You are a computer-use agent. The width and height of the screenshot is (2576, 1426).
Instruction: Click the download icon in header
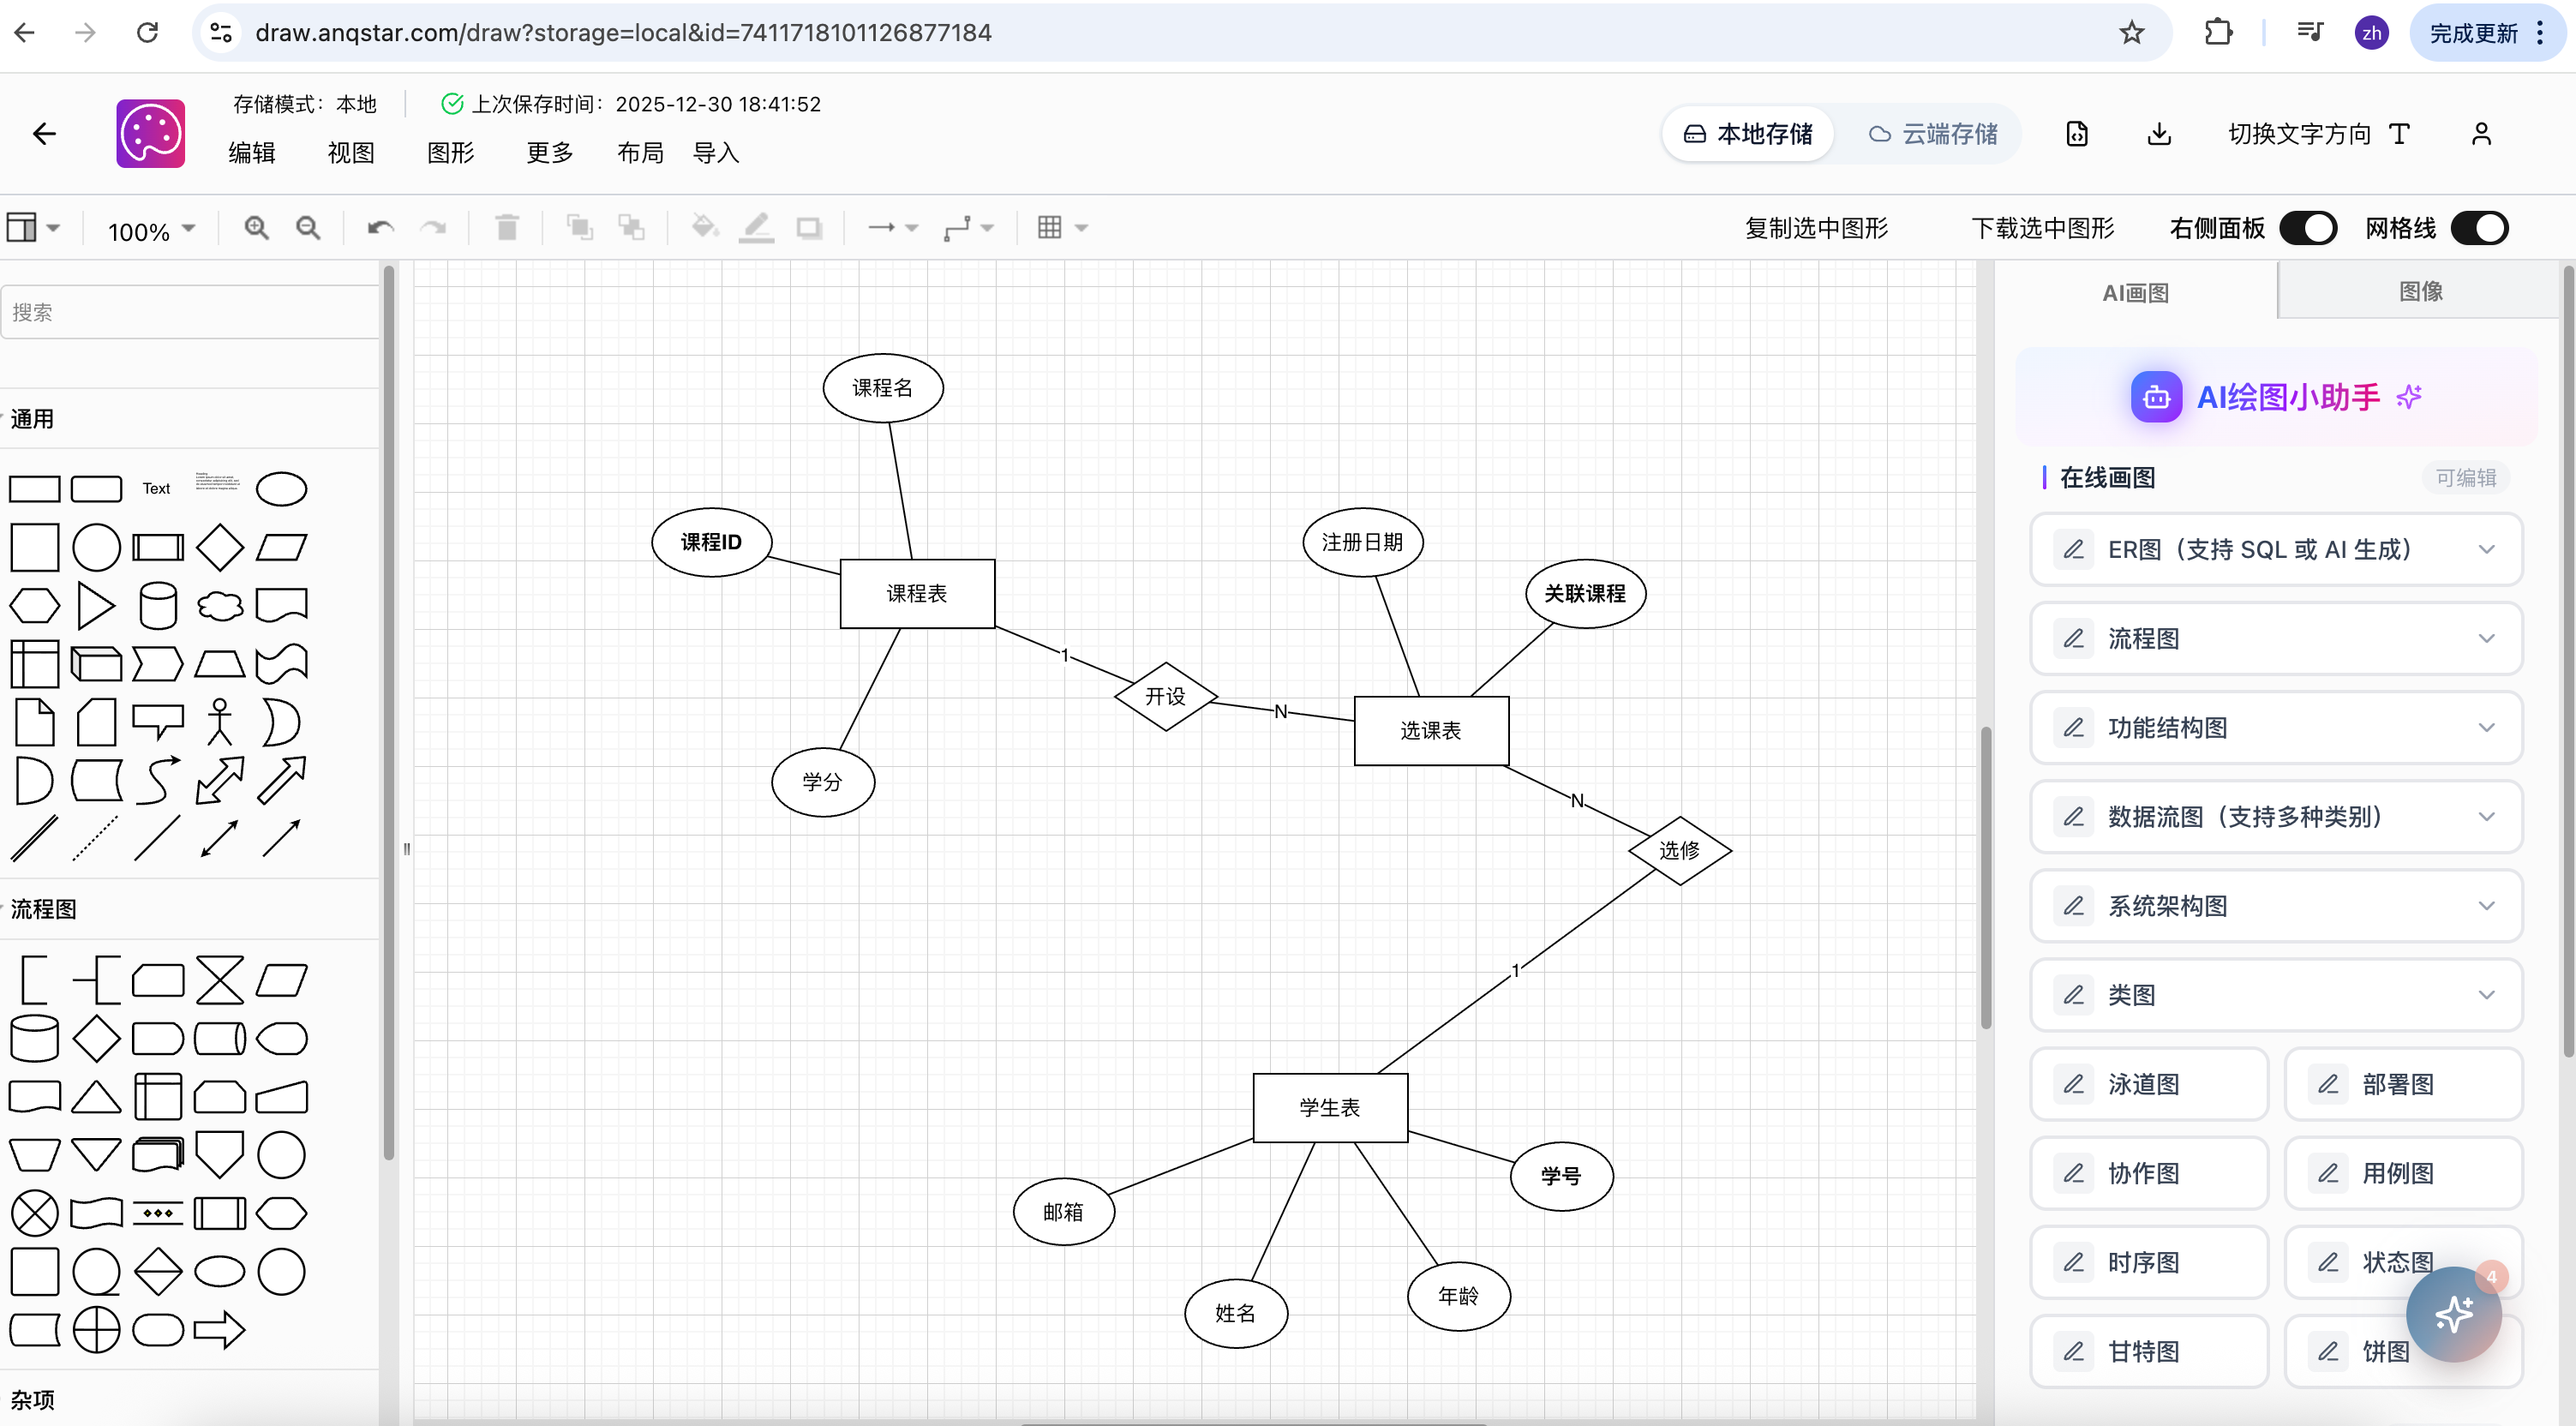point(2159,134)
